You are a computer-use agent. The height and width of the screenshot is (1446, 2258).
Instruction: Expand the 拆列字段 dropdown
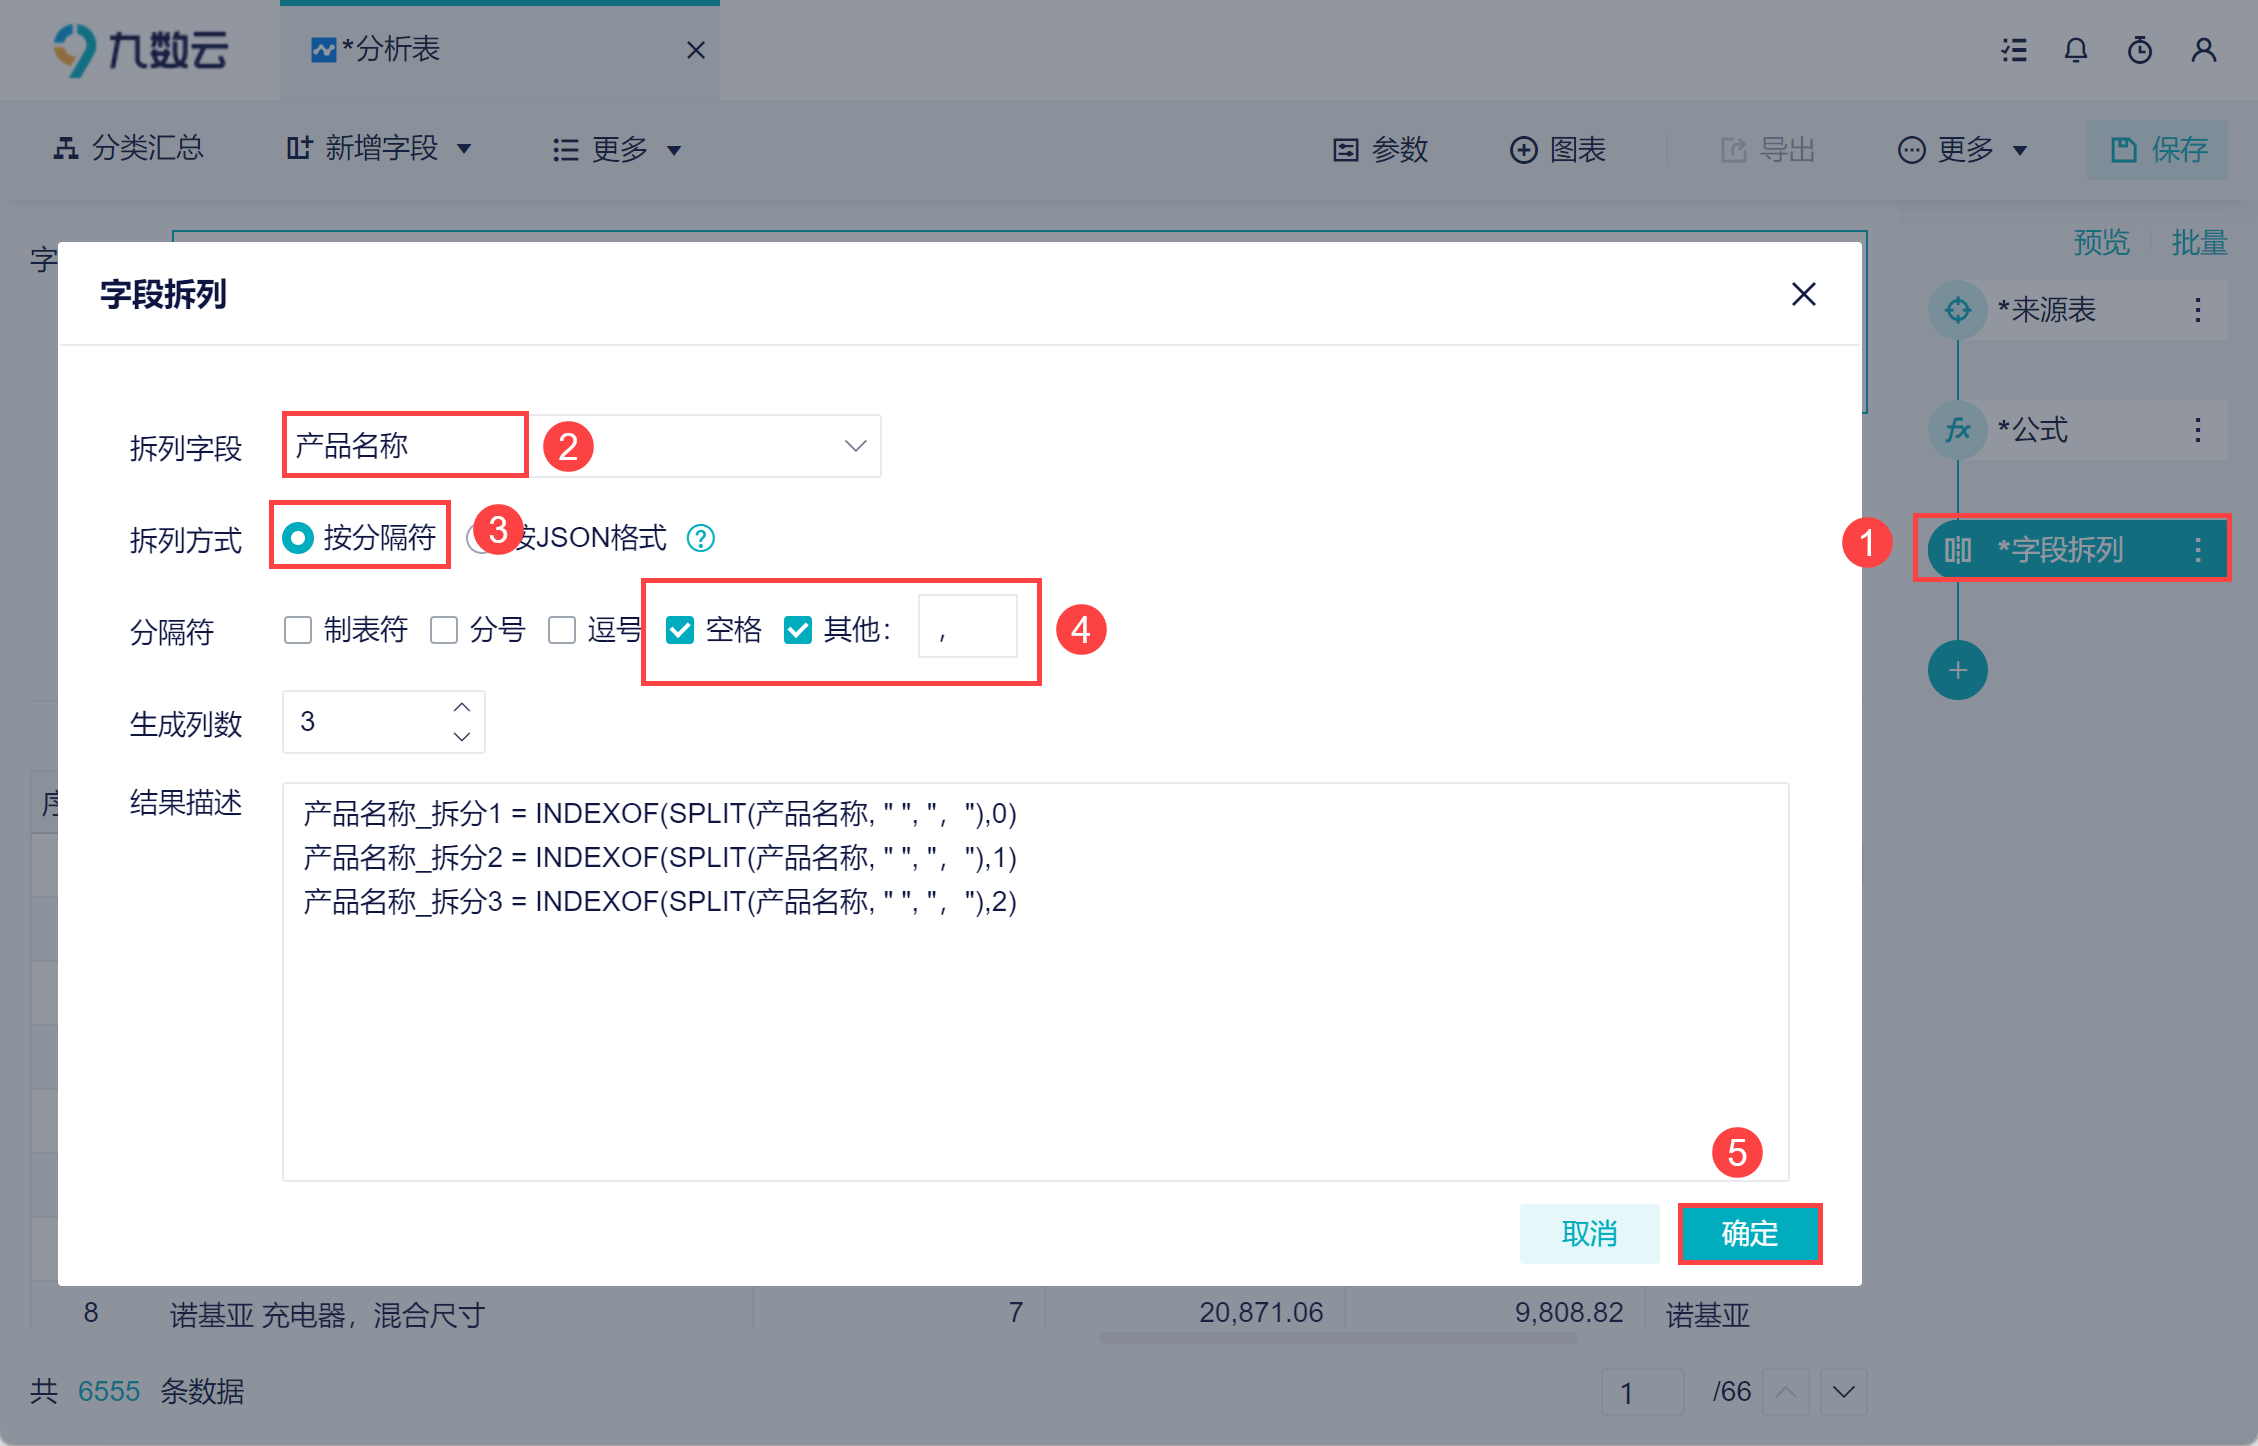click(854, 446)
